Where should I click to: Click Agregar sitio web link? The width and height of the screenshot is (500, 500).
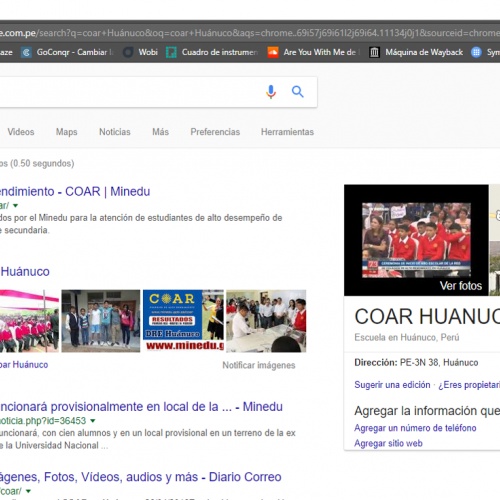(388, 443)
